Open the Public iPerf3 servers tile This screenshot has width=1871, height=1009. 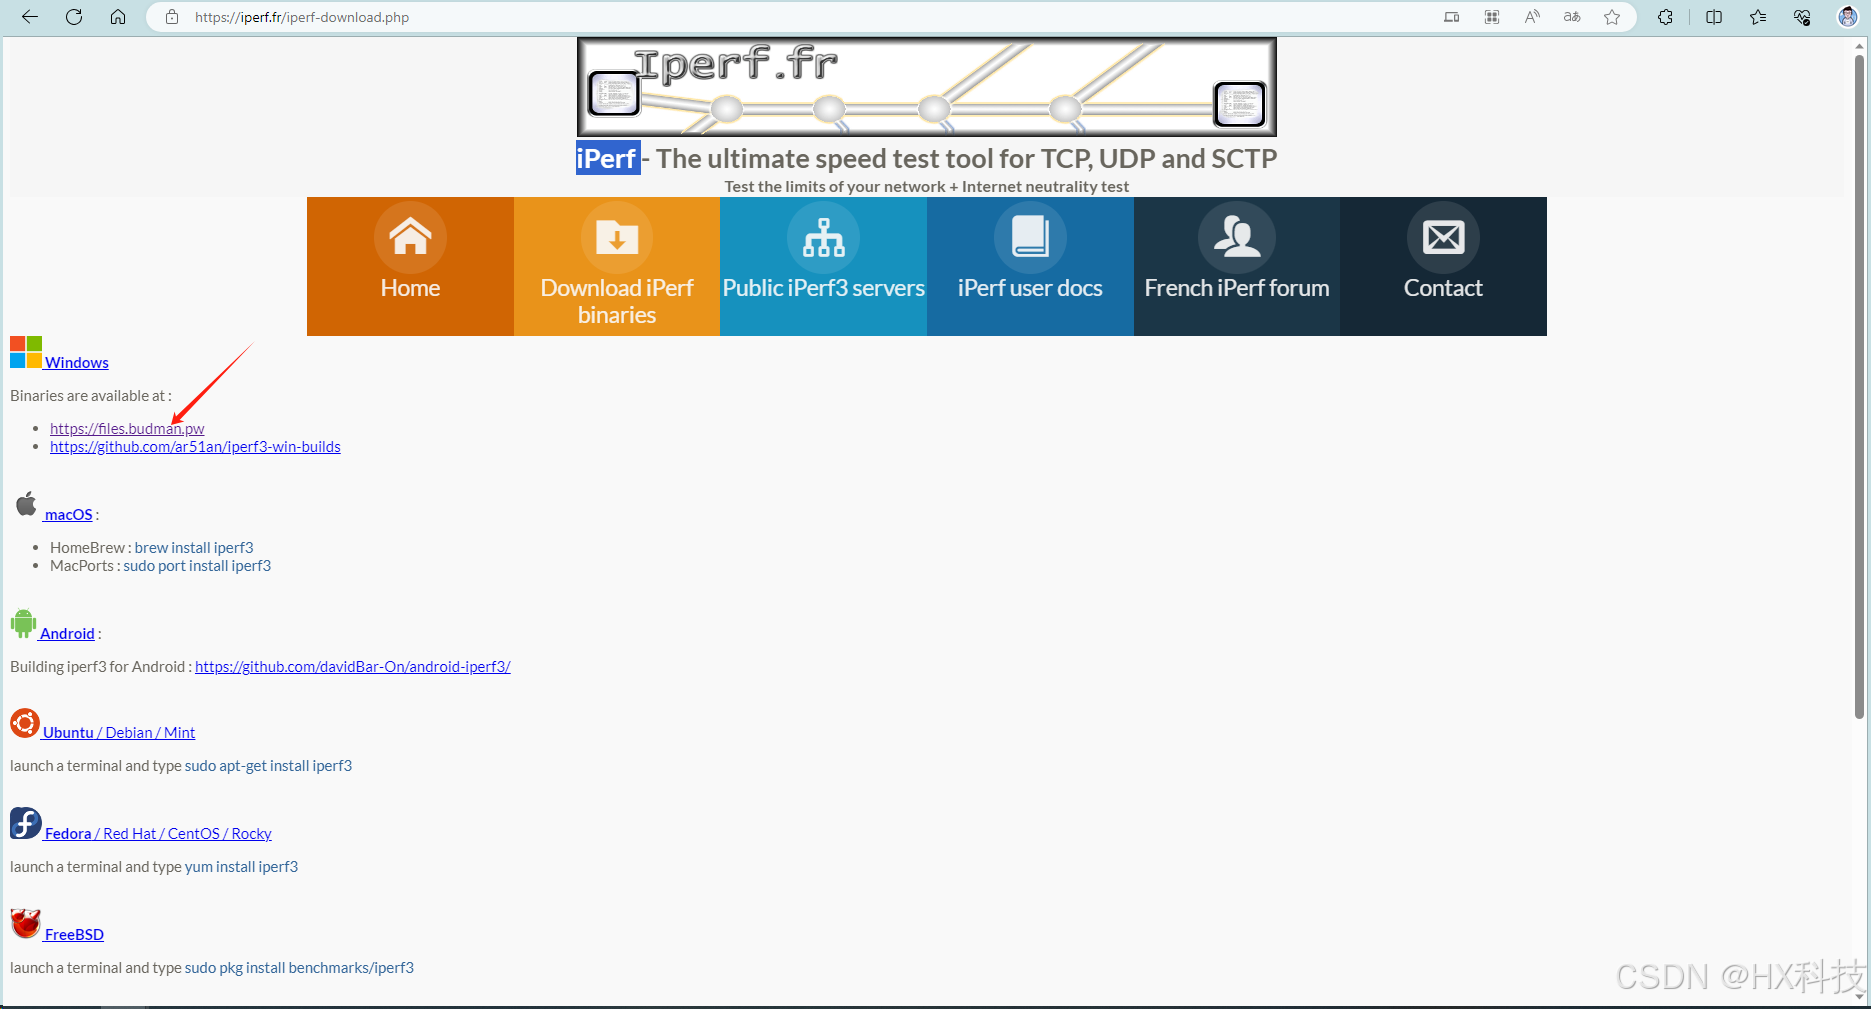[823, 266]
